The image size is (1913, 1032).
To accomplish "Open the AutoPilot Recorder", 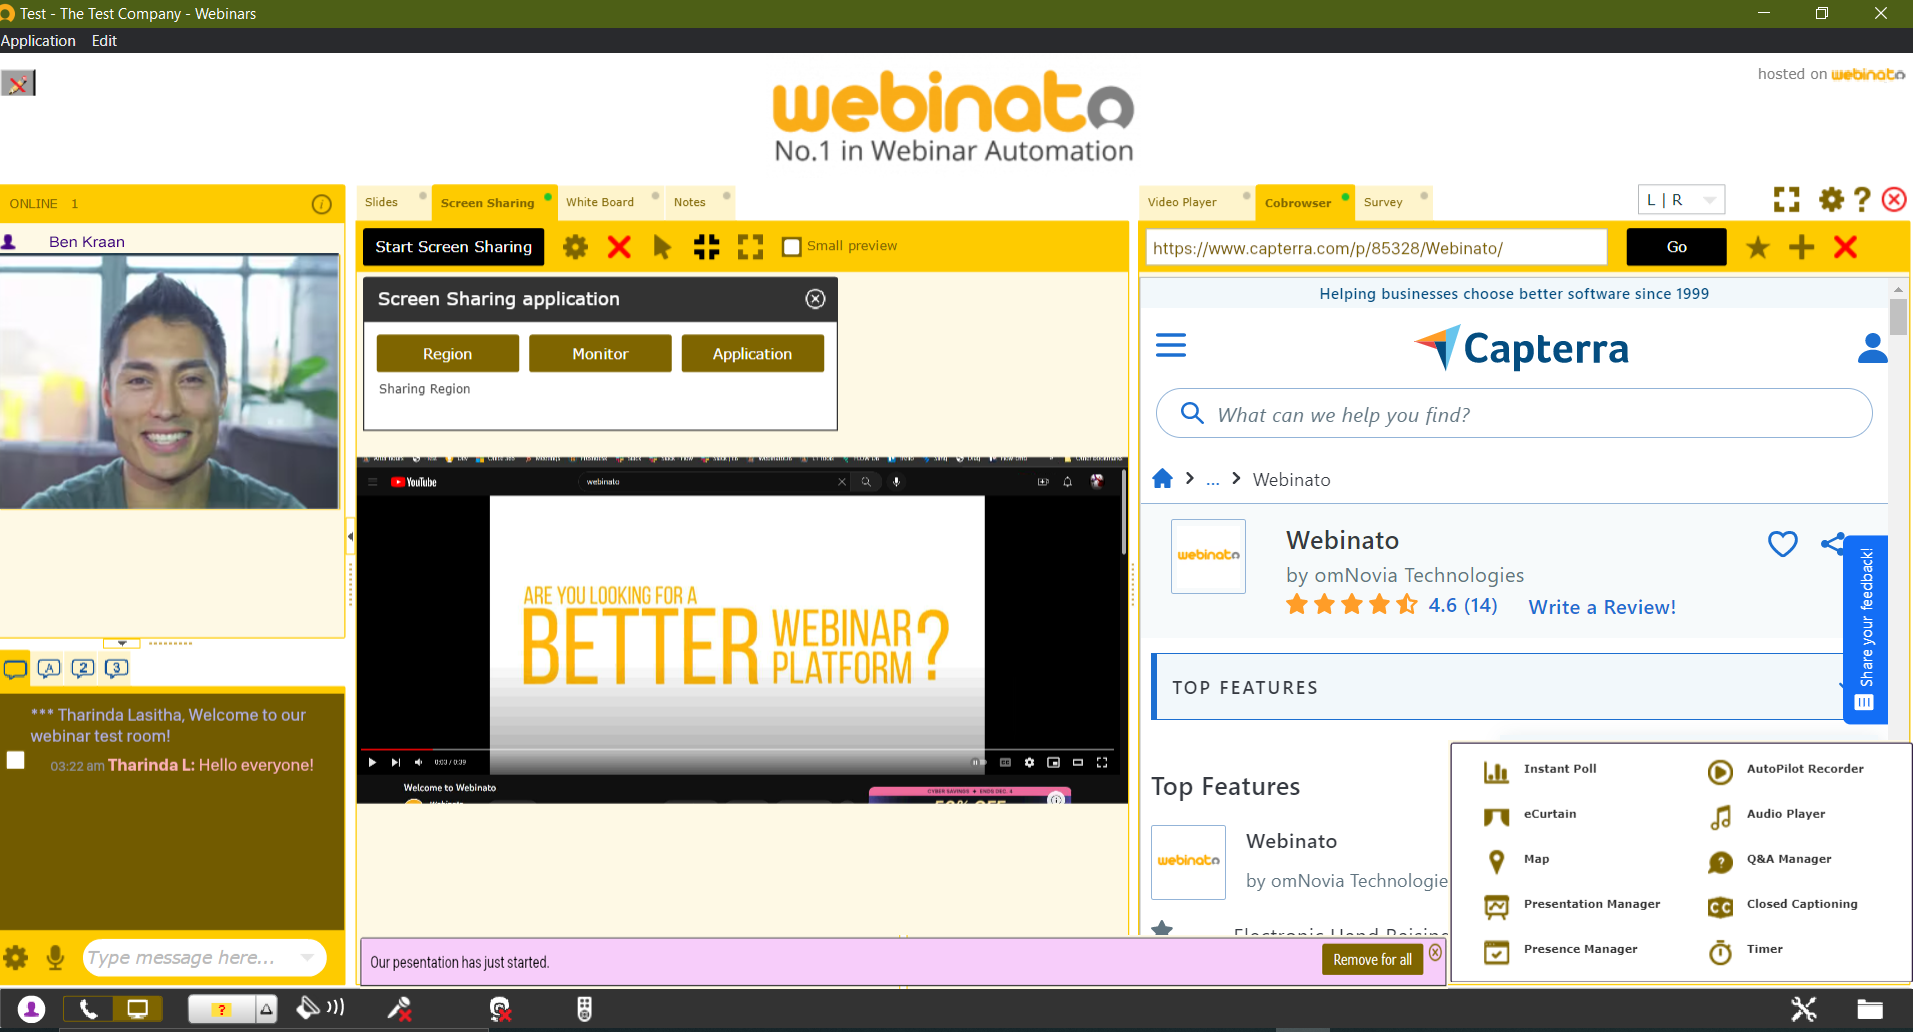I will tap(1804, 768).
